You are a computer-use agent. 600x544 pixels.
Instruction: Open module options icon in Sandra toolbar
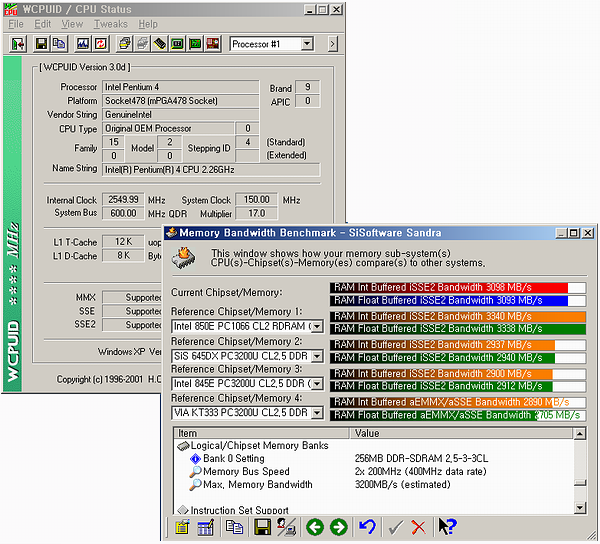point(183,527)
